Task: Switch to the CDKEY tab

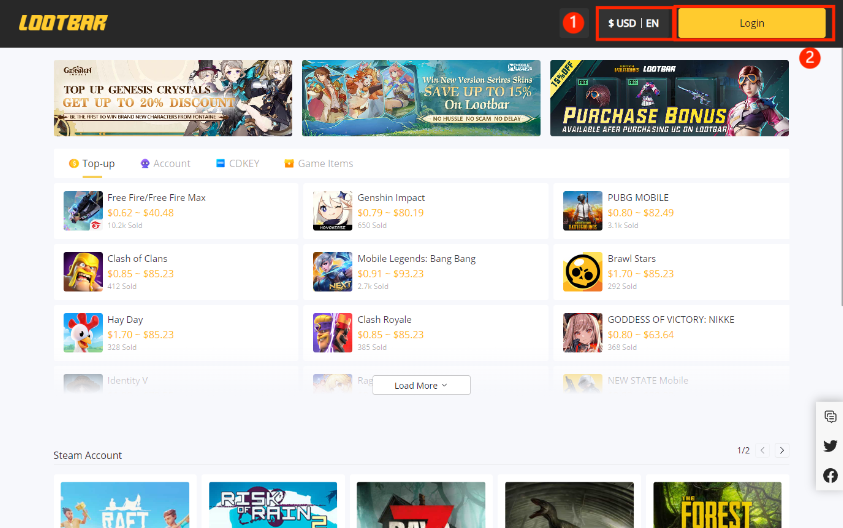Action: pyautogui.click(x=238, y=163)
